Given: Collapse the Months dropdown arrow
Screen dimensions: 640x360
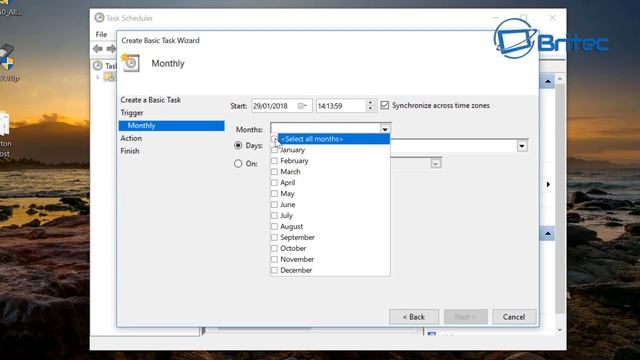Looking at the screenshot, I should tap(385, 129).
